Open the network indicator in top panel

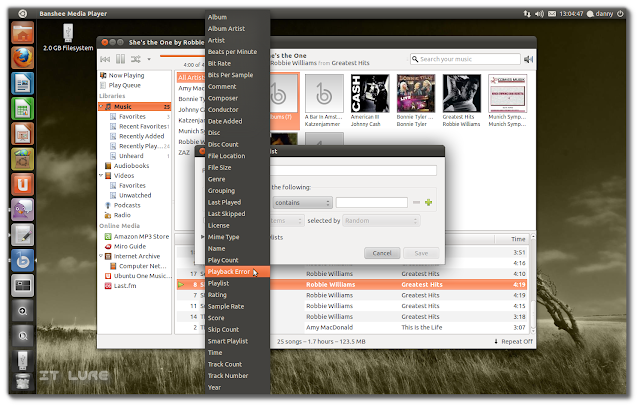pyautogui.click(x=527, y=14)
